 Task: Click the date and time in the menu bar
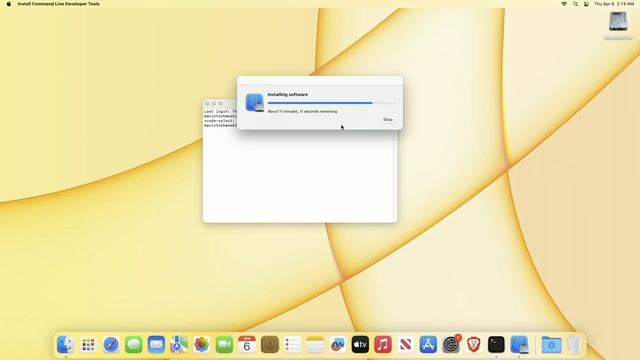[x=614, y=4]
